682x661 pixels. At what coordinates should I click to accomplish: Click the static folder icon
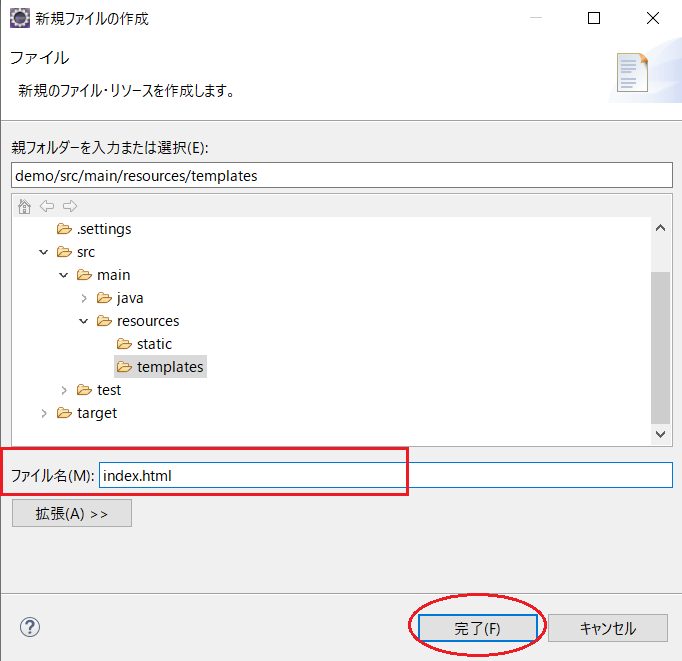pos(124,344)
